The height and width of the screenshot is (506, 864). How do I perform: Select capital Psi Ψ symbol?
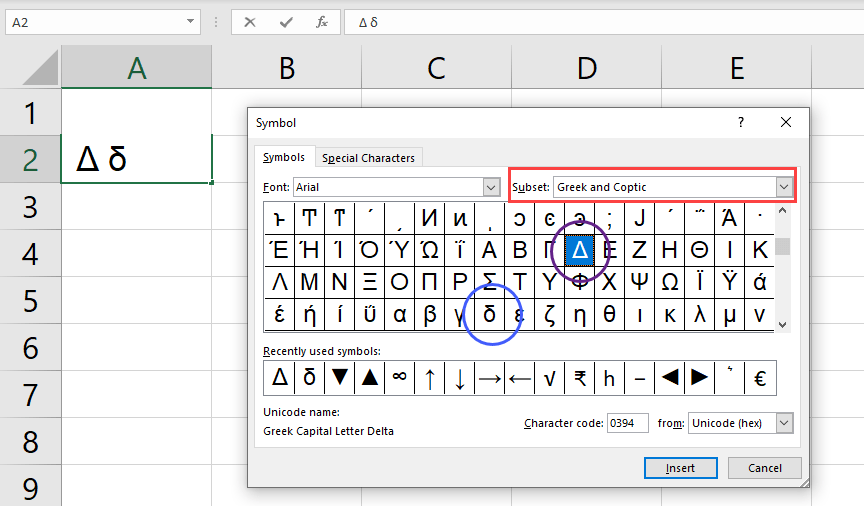pyautogui.click(x=639, y=282)
